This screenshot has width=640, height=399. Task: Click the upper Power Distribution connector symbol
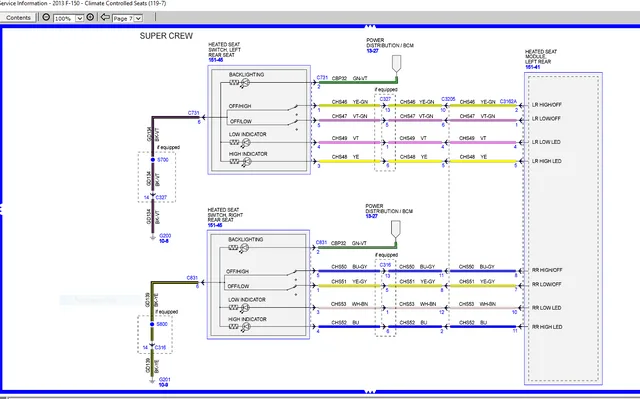[396, 65]
